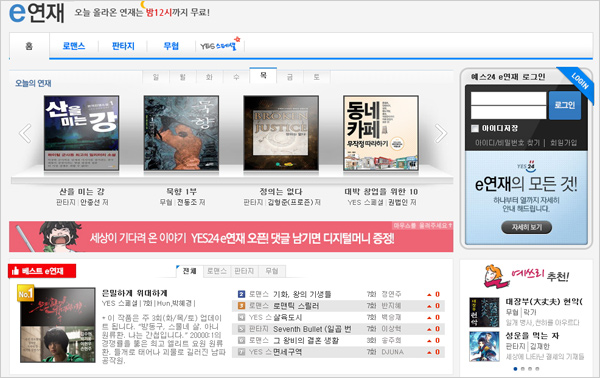600x378 pixels.
Task: Toggle the 아이디저장 checkbox
Action: tap(475, 128)
